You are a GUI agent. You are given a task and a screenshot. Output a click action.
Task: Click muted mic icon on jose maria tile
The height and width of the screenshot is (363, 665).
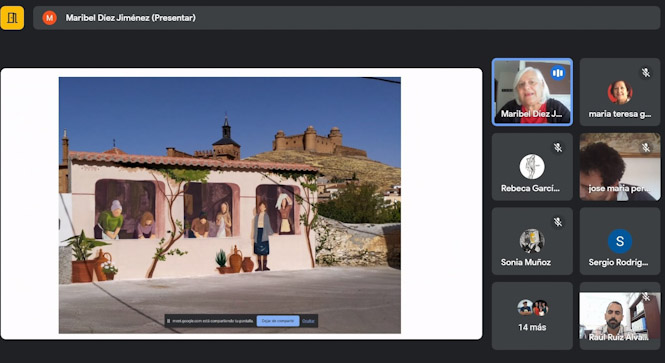tap(645, 148)
